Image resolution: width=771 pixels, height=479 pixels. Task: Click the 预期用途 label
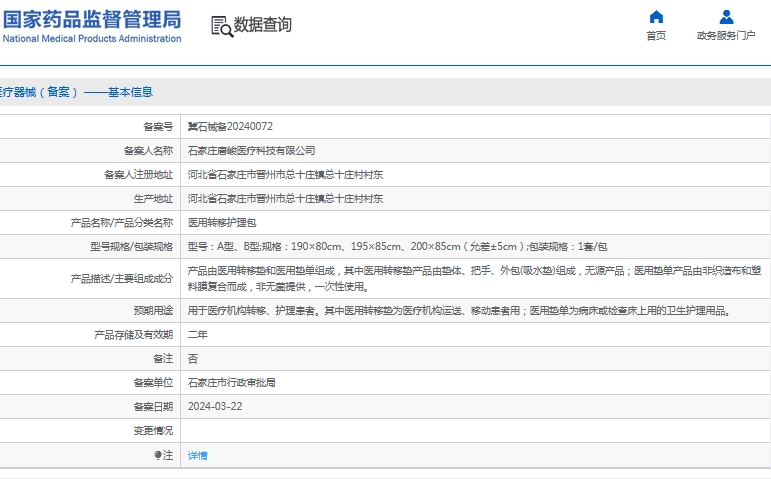tap(153, 311)
